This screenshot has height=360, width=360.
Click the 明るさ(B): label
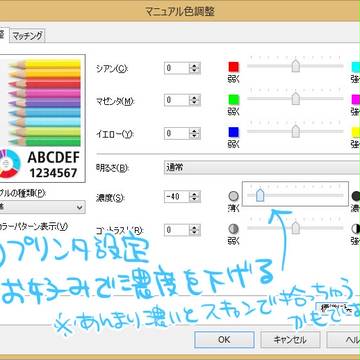[x=112, y=168]
